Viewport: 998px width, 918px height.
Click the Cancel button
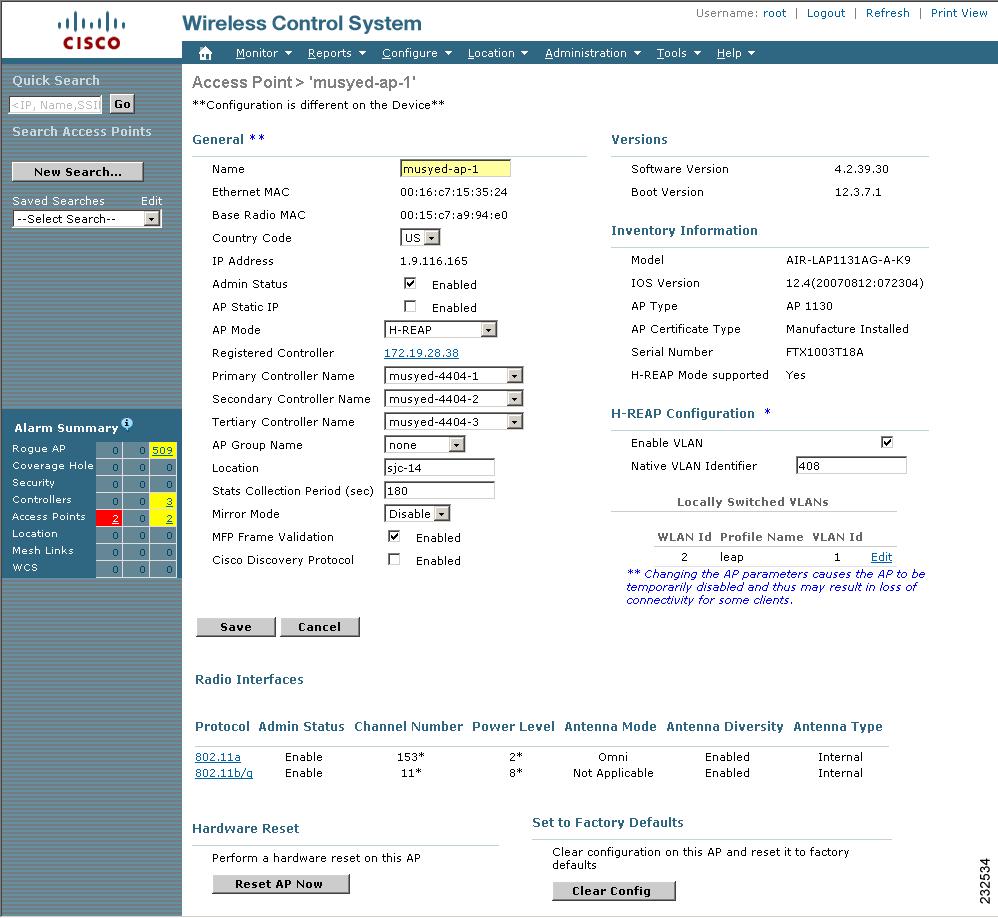point(320,627)
